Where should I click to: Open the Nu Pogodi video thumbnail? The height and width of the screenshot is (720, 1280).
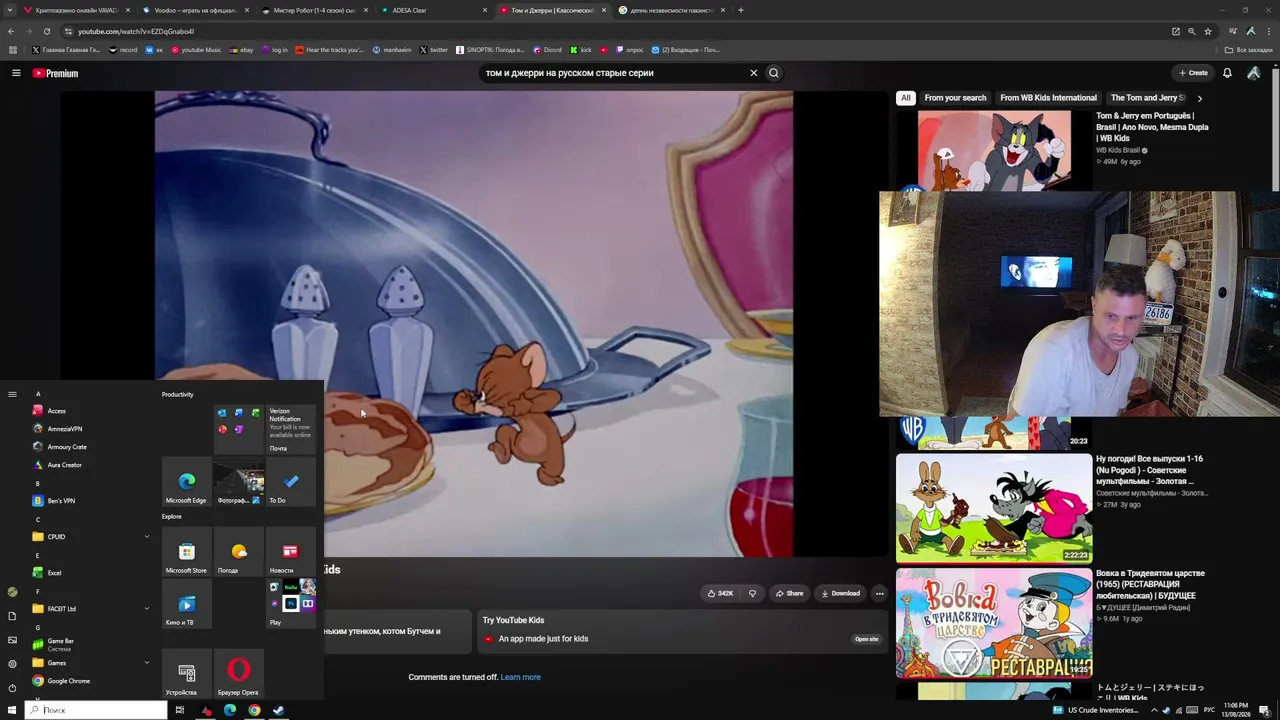click(994, 508)
